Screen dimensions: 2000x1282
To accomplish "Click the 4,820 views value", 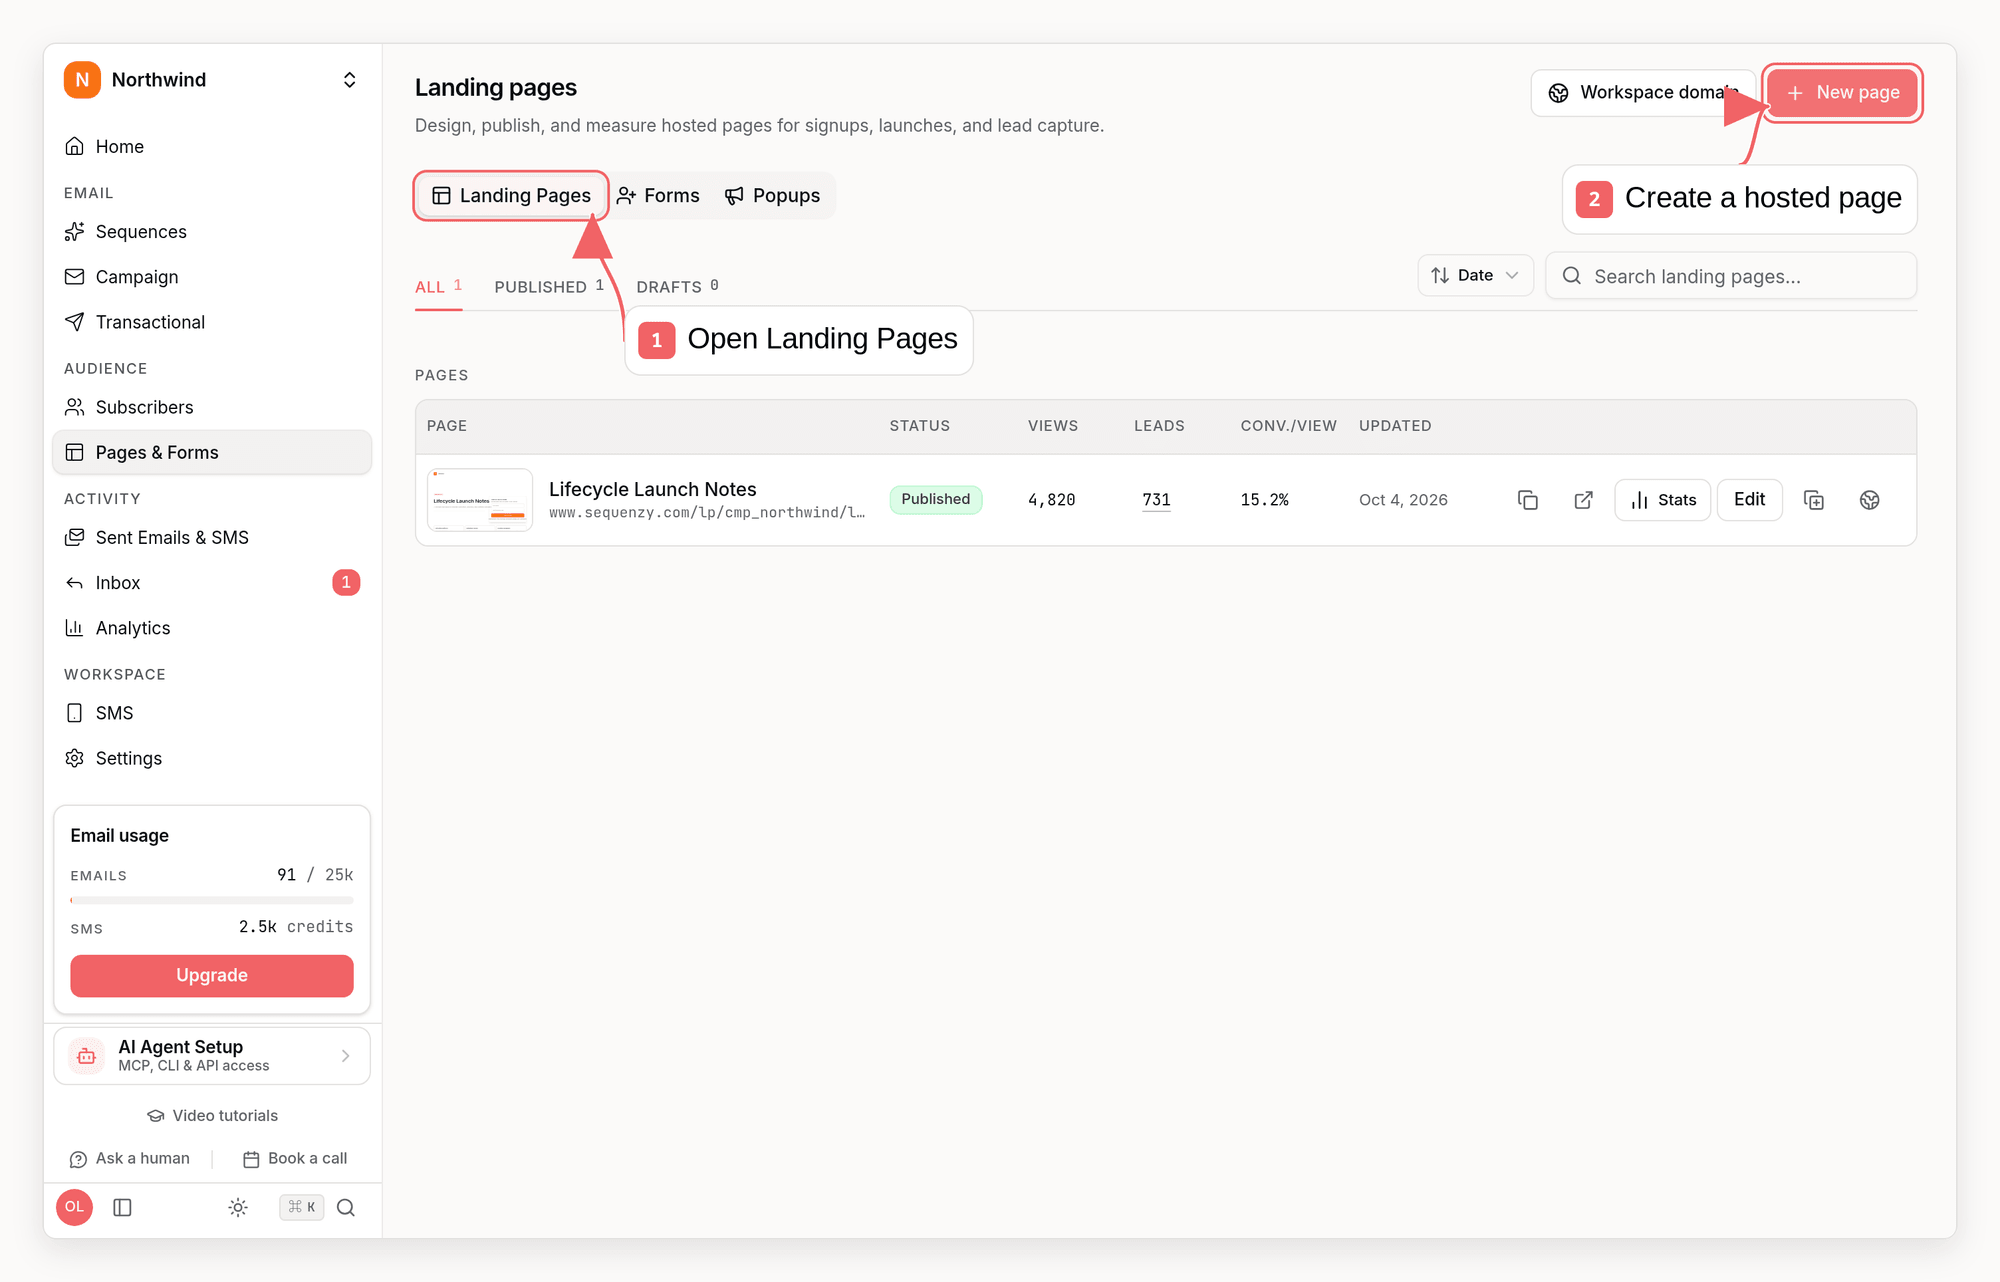I will (1052, 500).
